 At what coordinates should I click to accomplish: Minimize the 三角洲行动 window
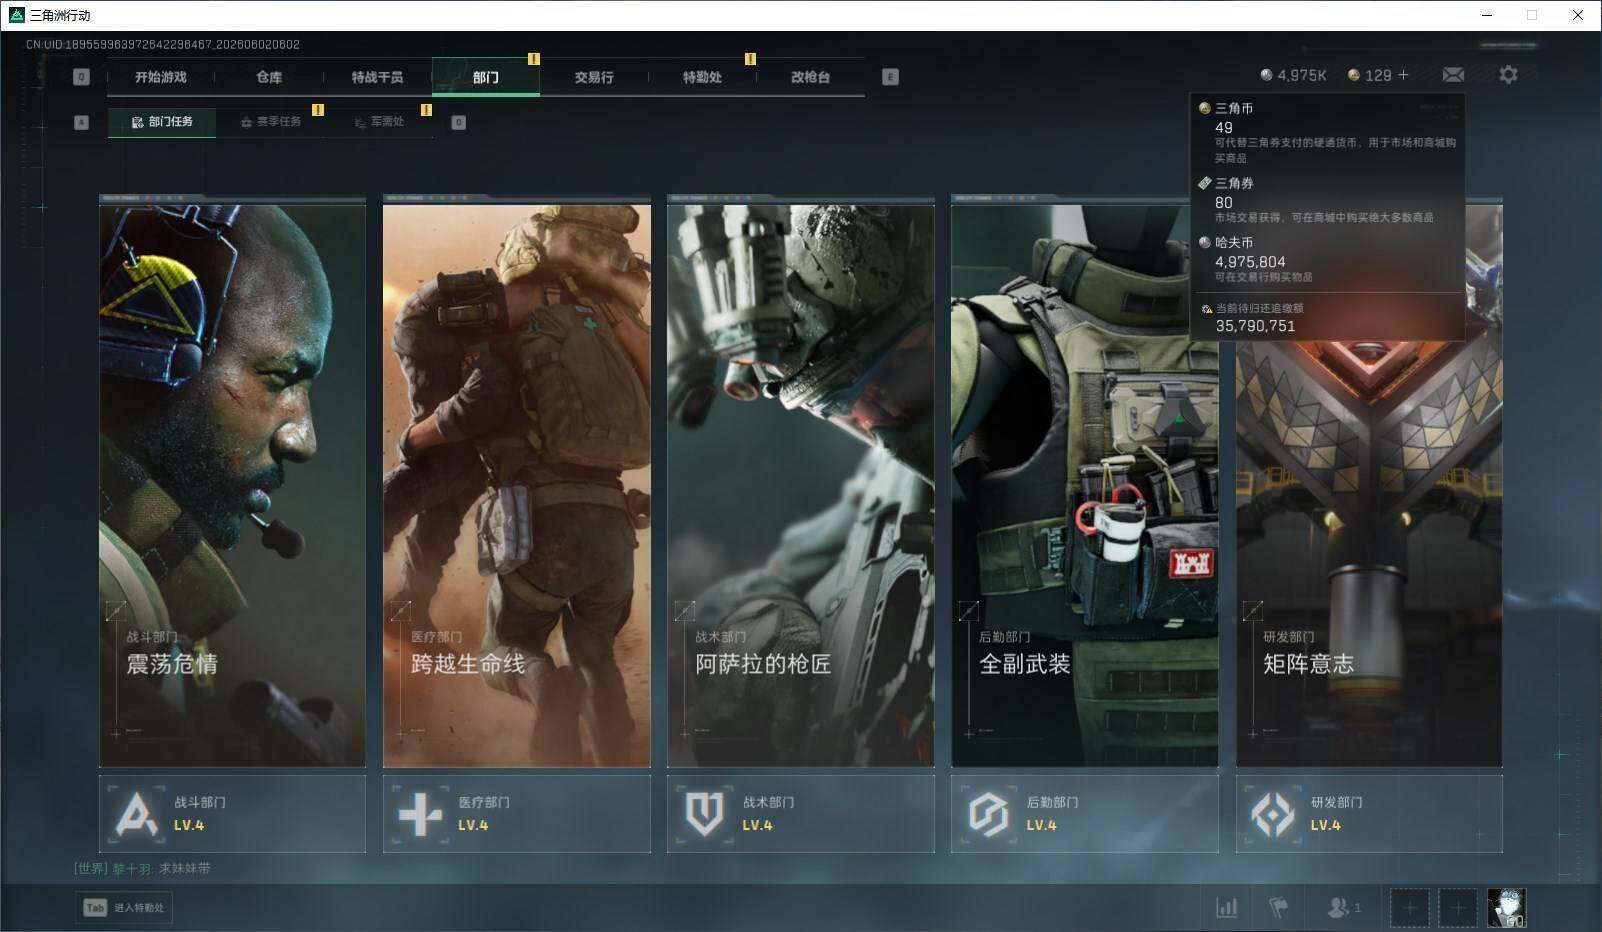click(1486, 15)
